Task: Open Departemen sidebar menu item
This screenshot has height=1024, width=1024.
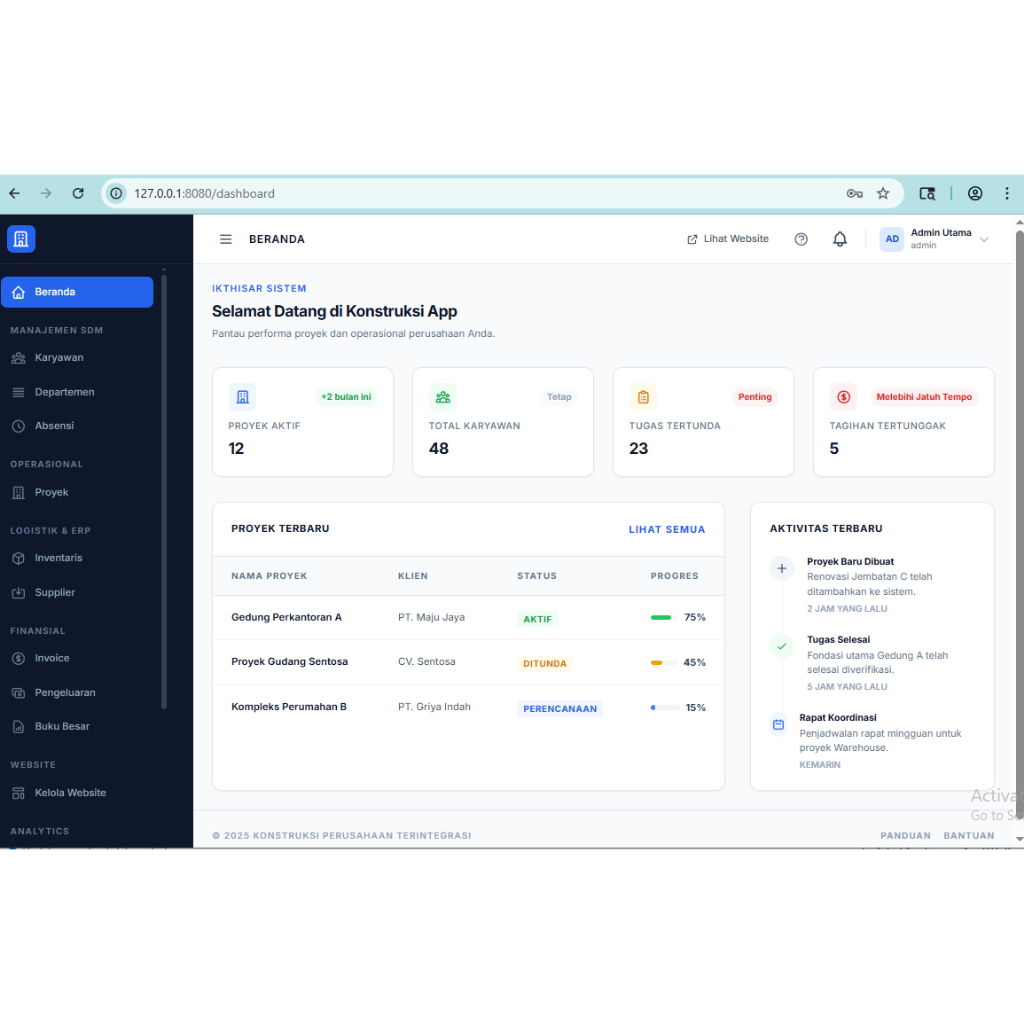Action: coord(77,392)
